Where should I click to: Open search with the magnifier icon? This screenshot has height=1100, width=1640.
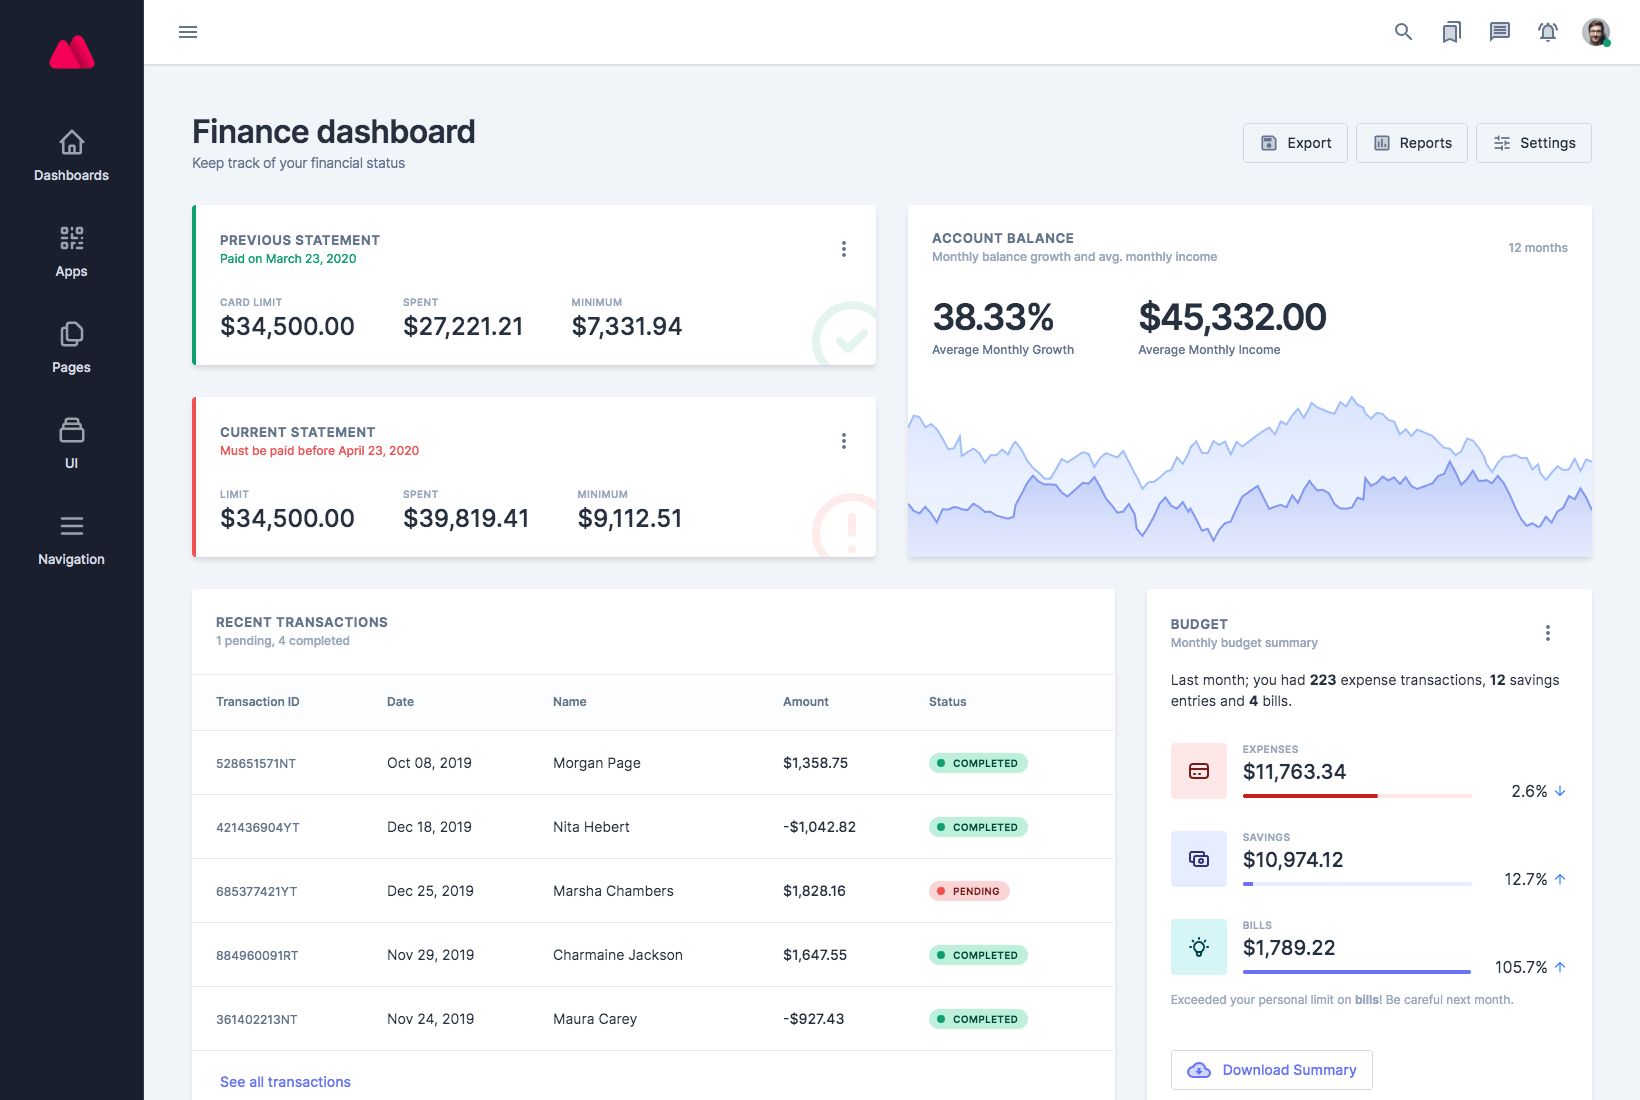click(x=1403, y=32)
